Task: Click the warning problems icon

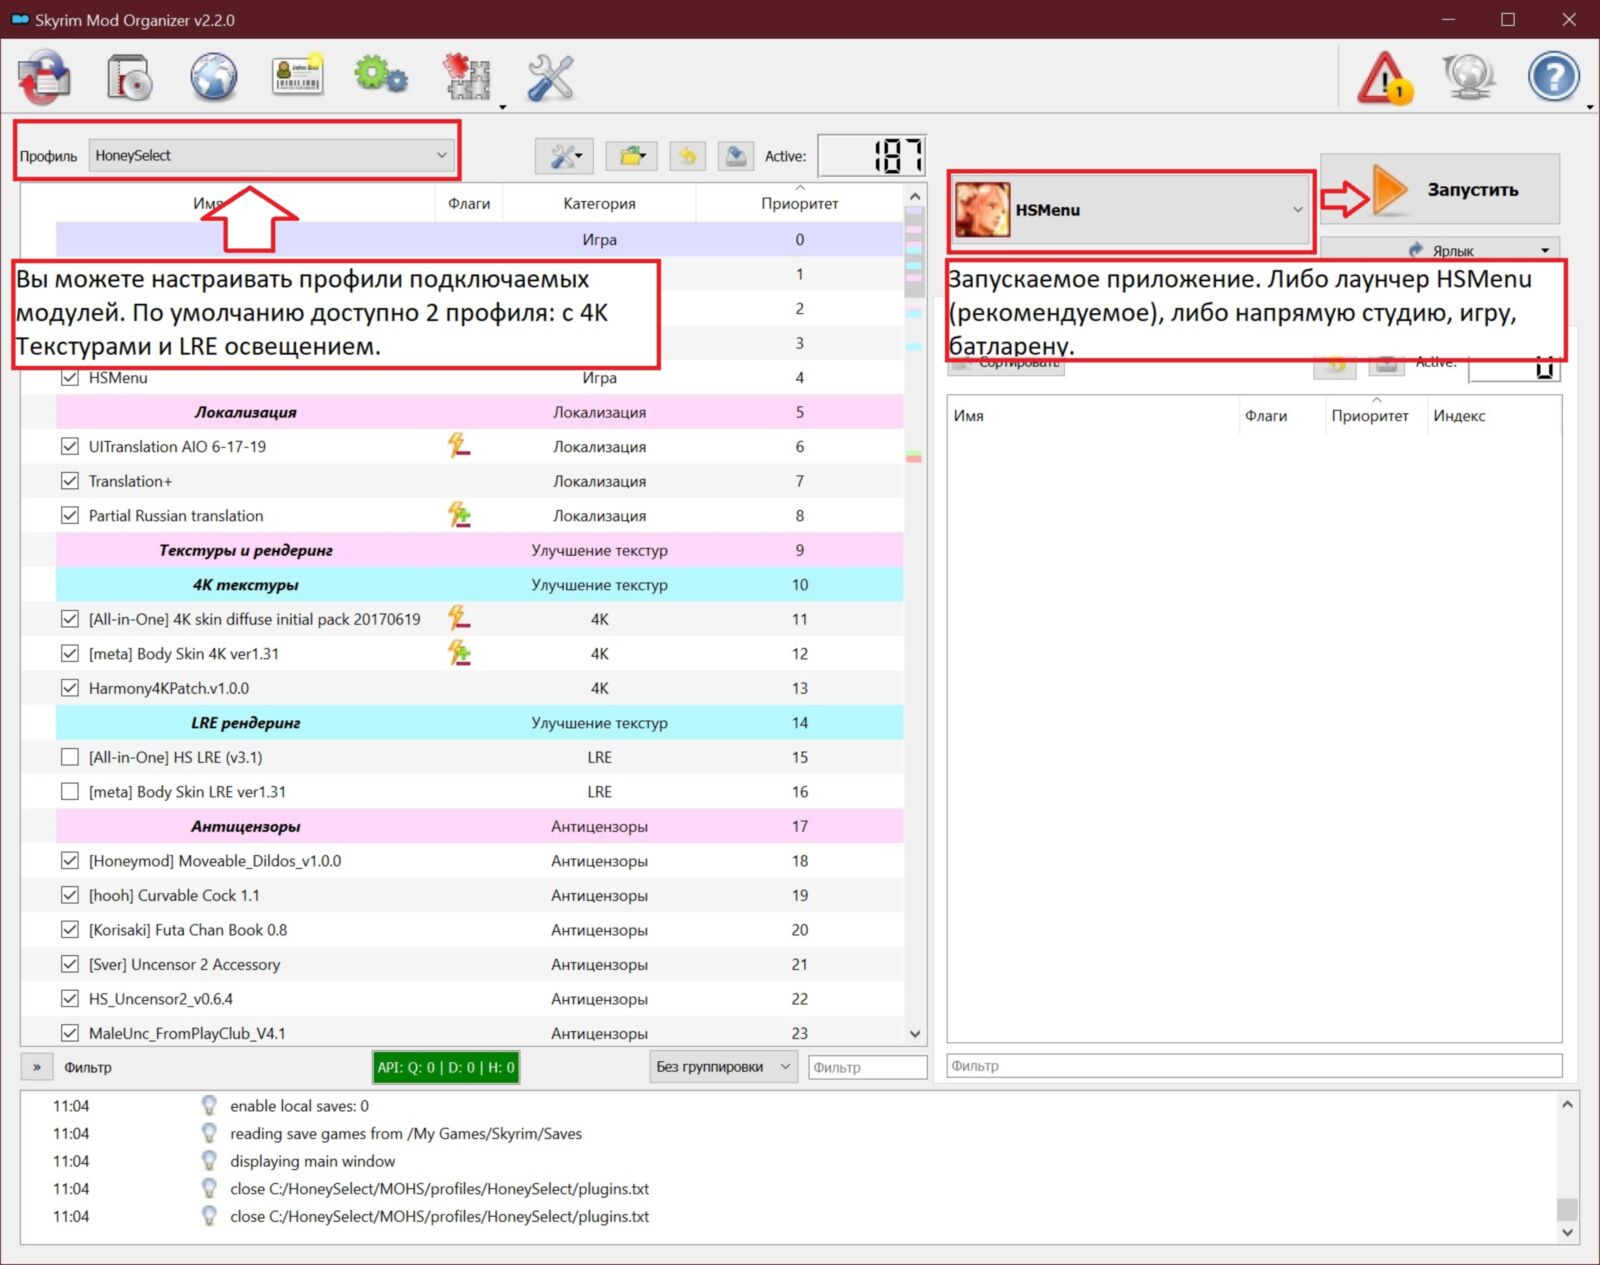Action: click(1384, 77)
